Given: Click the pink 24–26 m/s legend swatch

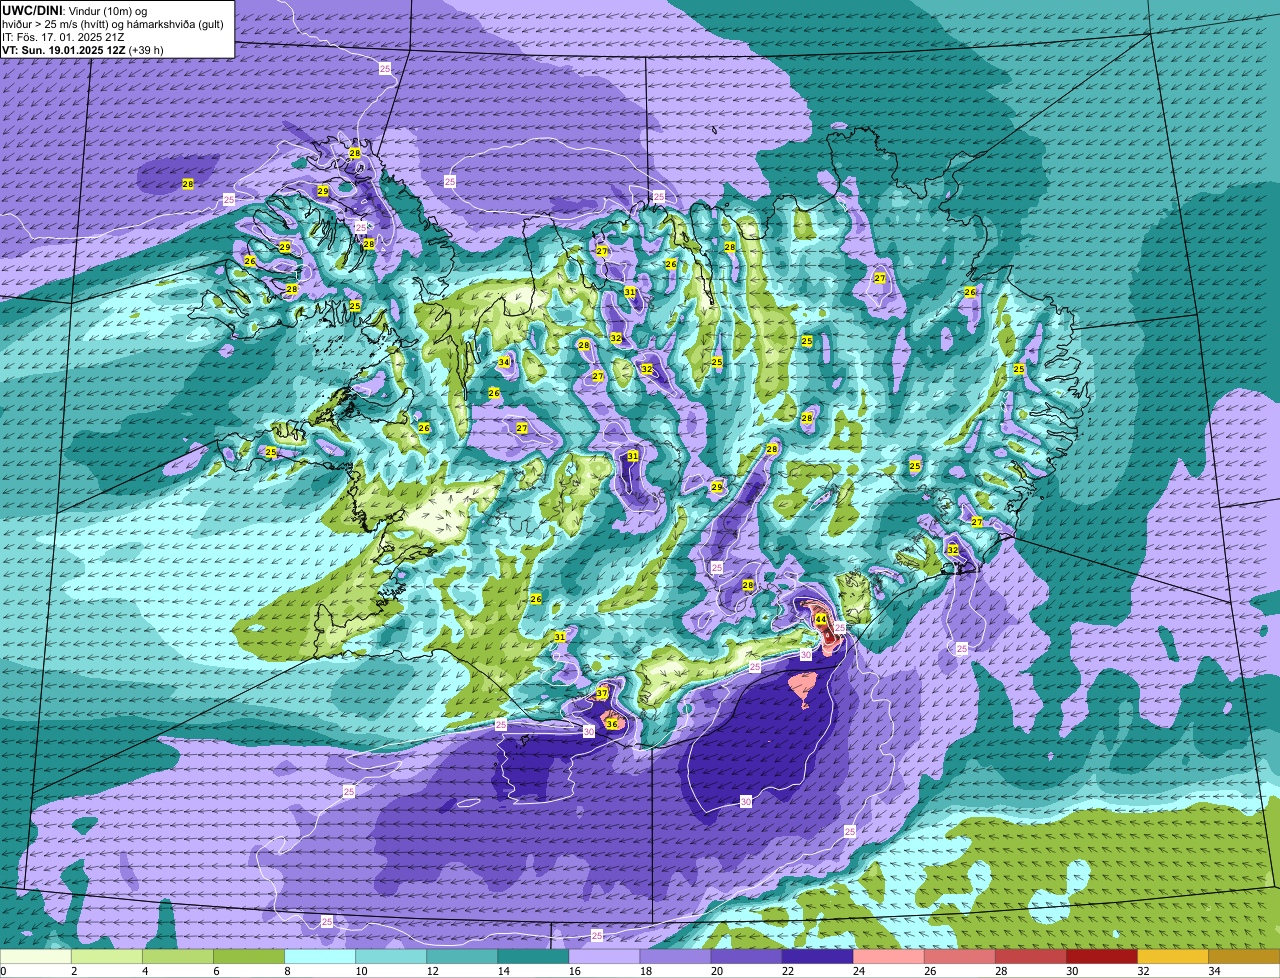Looking at the screenshot, I should click(889, 957).
